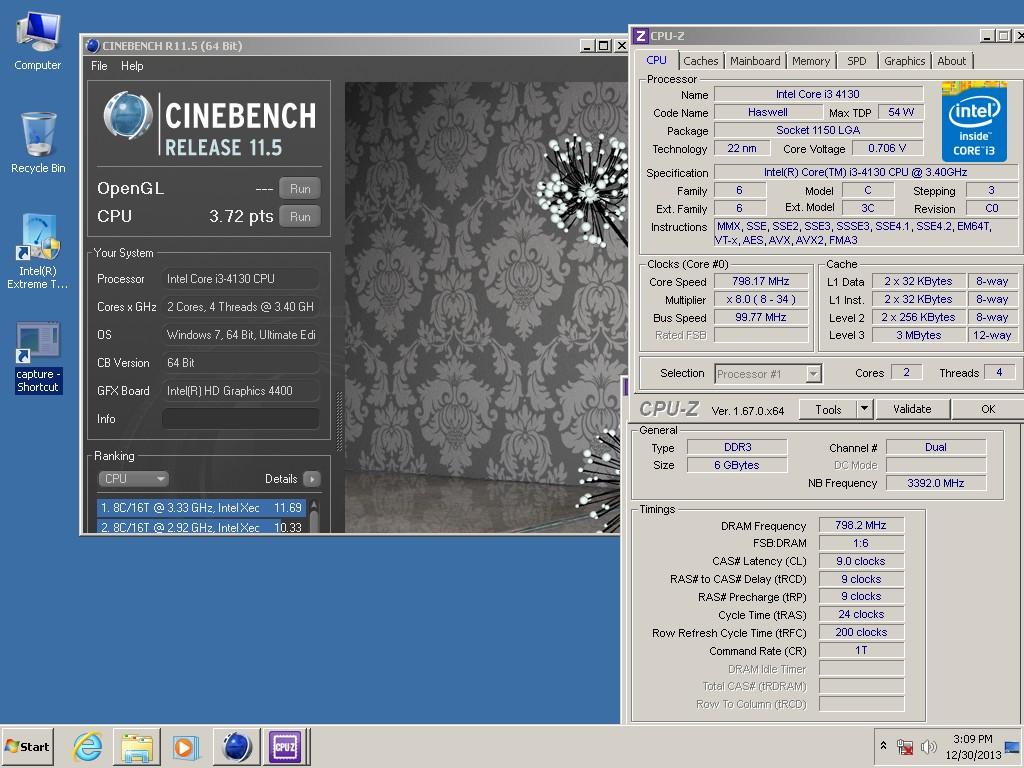Click the Bus Speed value 99.77 MHz
This screenshot has width=1024, height=768.
761,317
